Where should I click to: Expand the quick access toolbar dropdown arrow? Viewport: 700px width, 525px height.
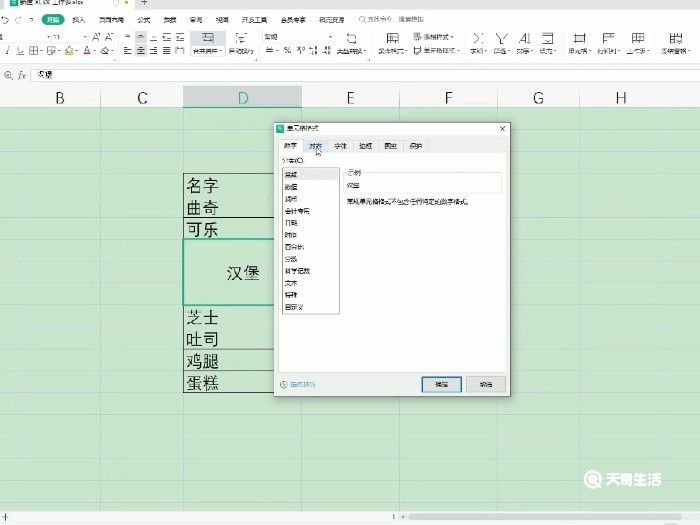point(31,20)
